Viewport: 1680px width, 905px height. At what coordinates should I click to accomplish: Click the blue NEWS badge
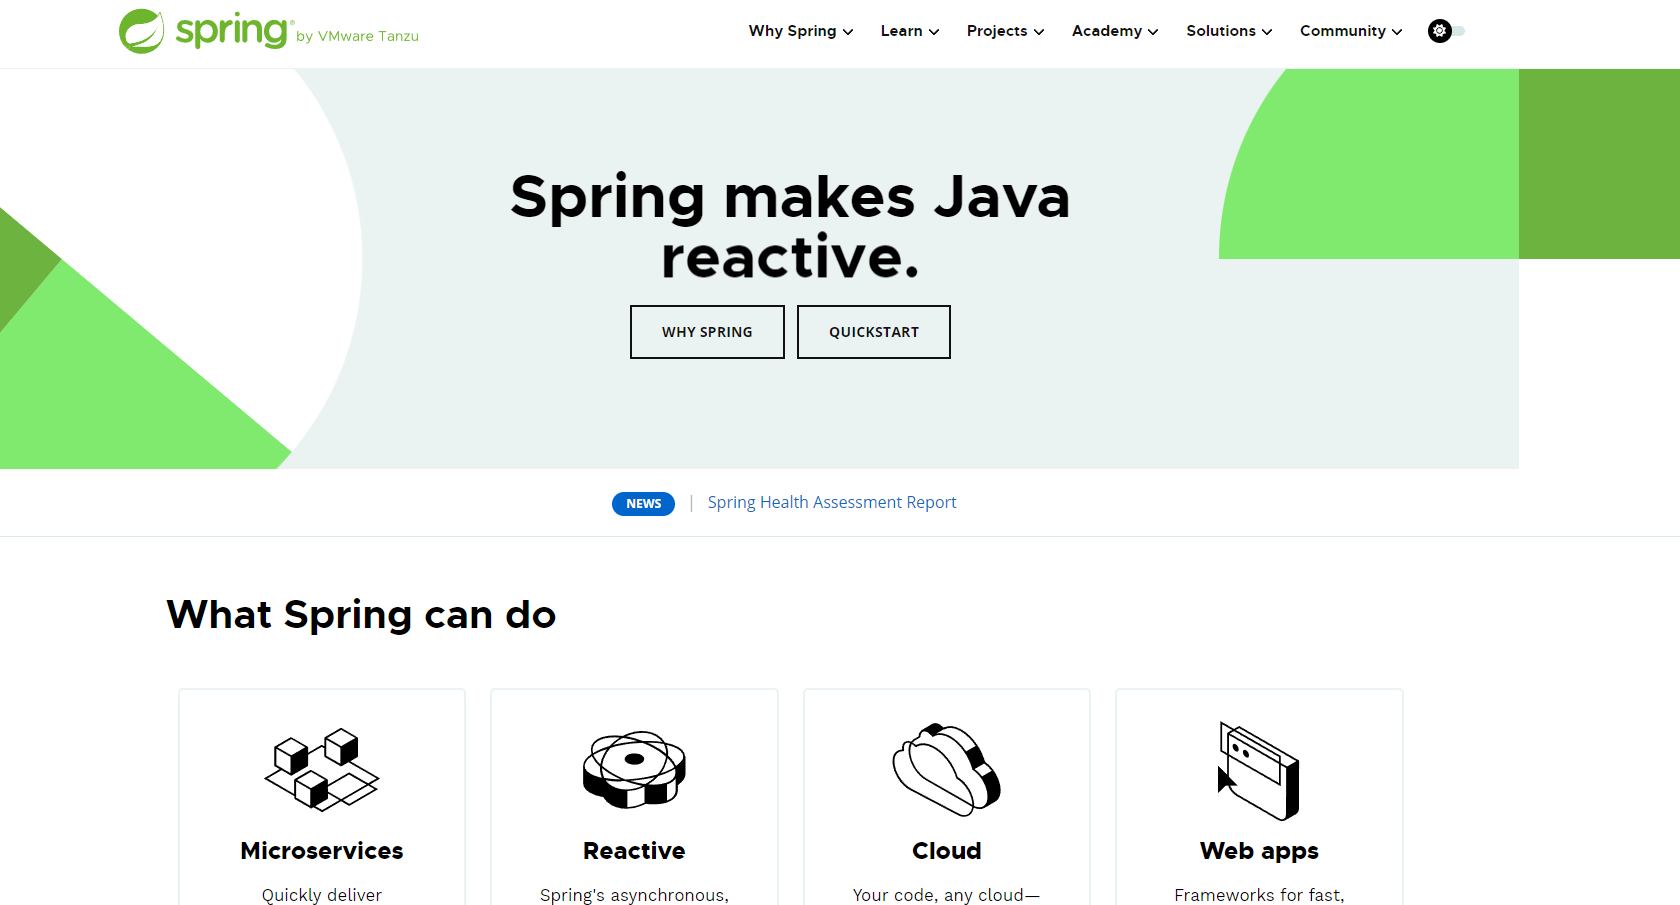coord(643,503)
